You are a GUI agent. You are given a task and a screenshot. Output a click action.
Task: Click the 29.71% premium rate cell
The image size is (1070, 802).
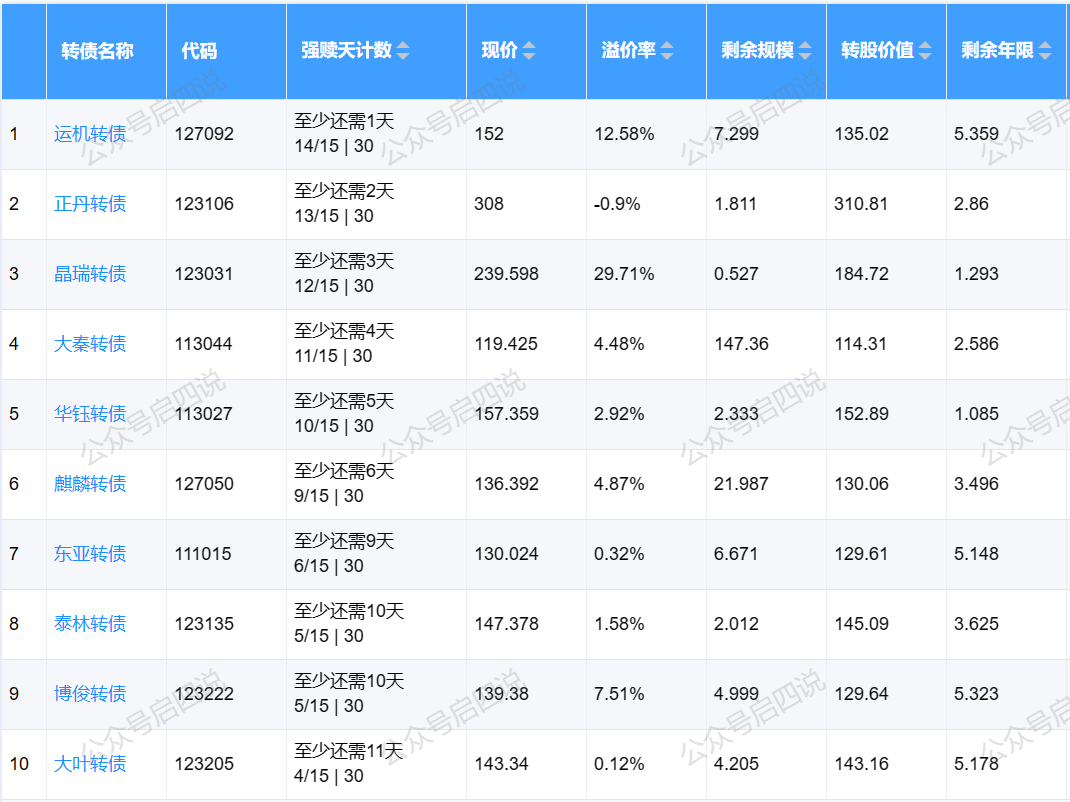(624, 274)
